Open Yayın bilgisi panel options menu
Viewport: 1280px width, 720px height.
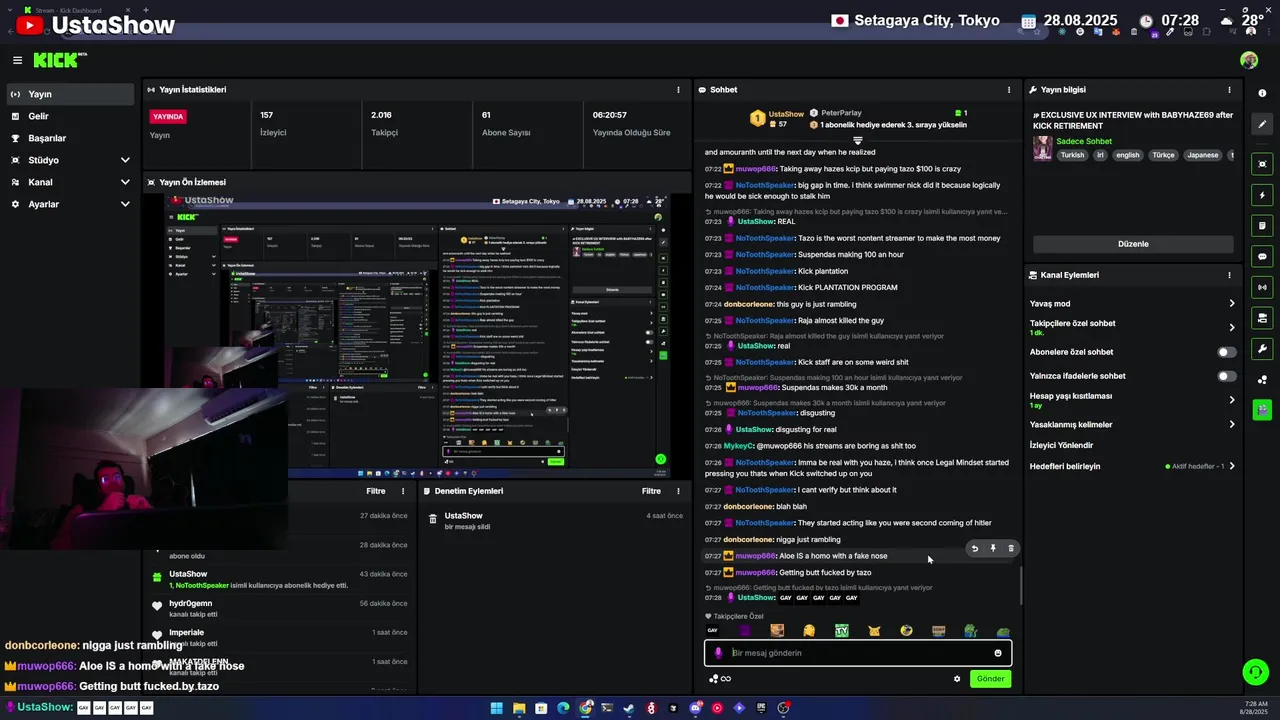(1229, 90)
